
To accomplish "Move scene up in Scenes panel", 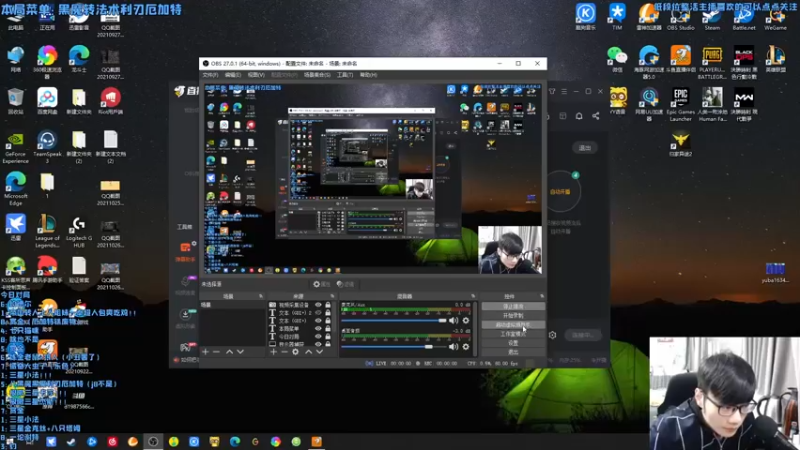I will coord(229,352).
